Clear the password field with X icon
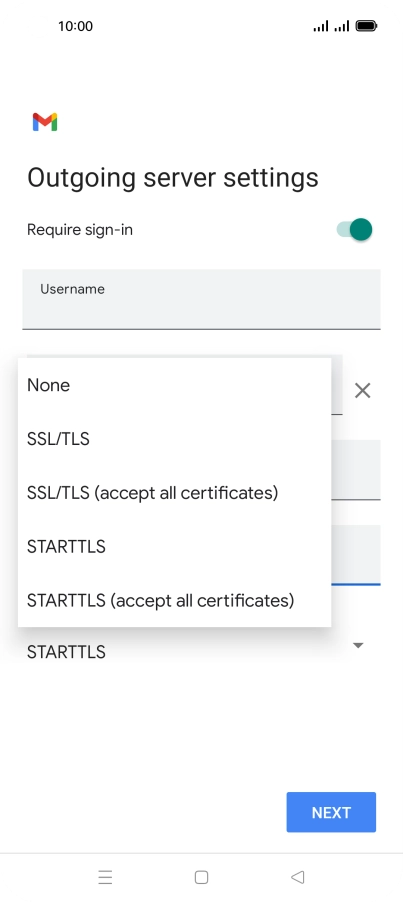Screen dimensions: 403x902 point(362,391)
